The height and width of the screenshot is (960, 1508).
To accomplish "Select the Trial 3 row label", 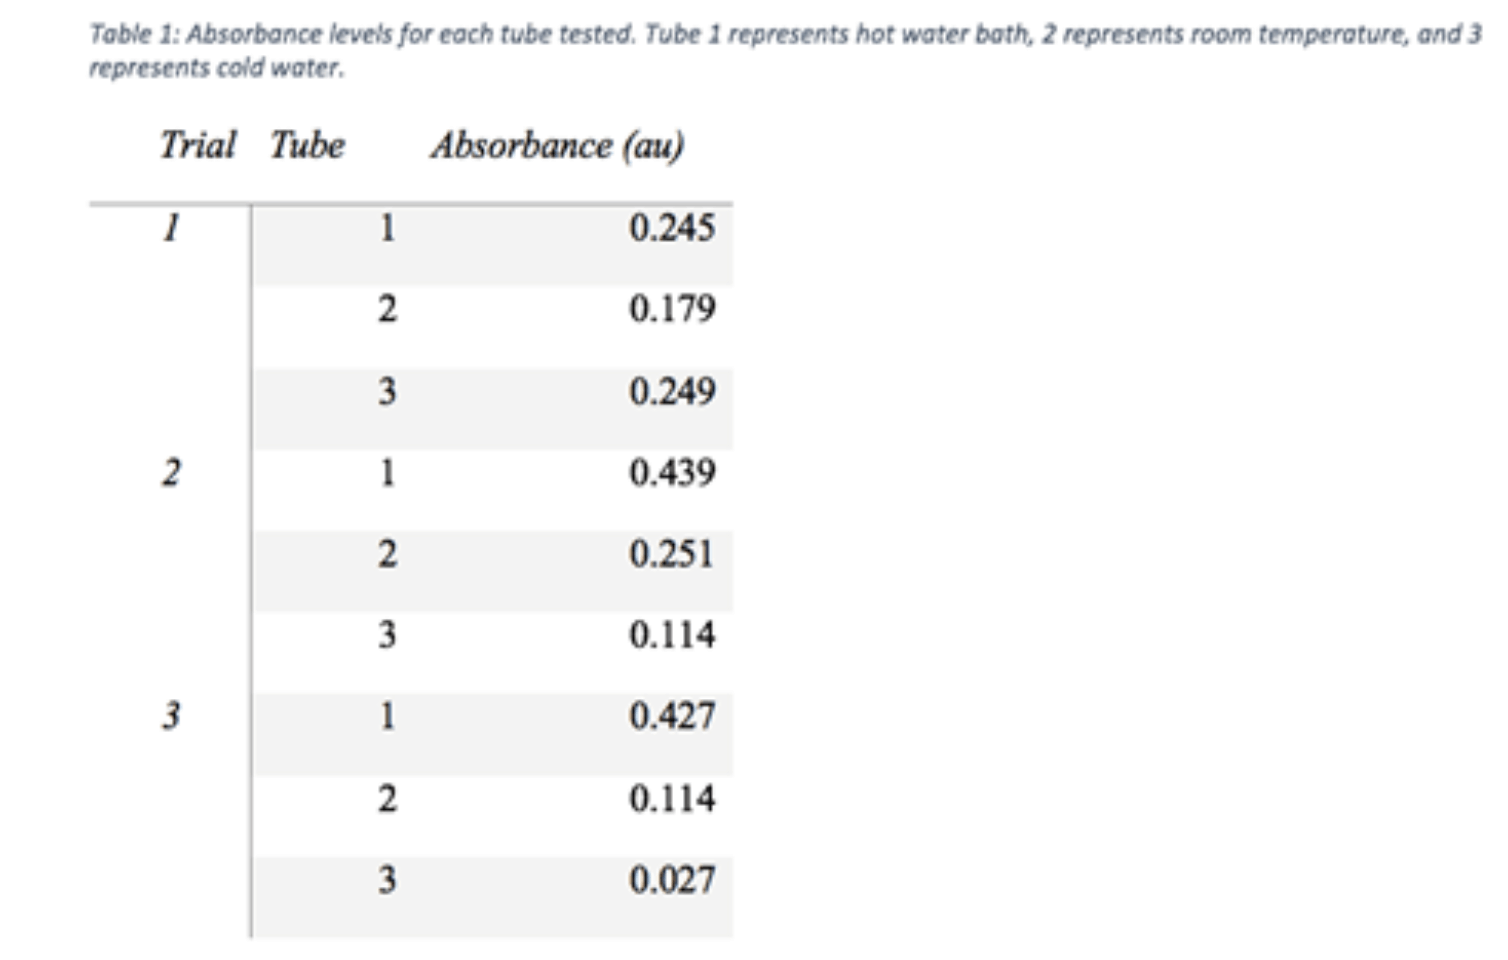I will (x=171, y=717).
